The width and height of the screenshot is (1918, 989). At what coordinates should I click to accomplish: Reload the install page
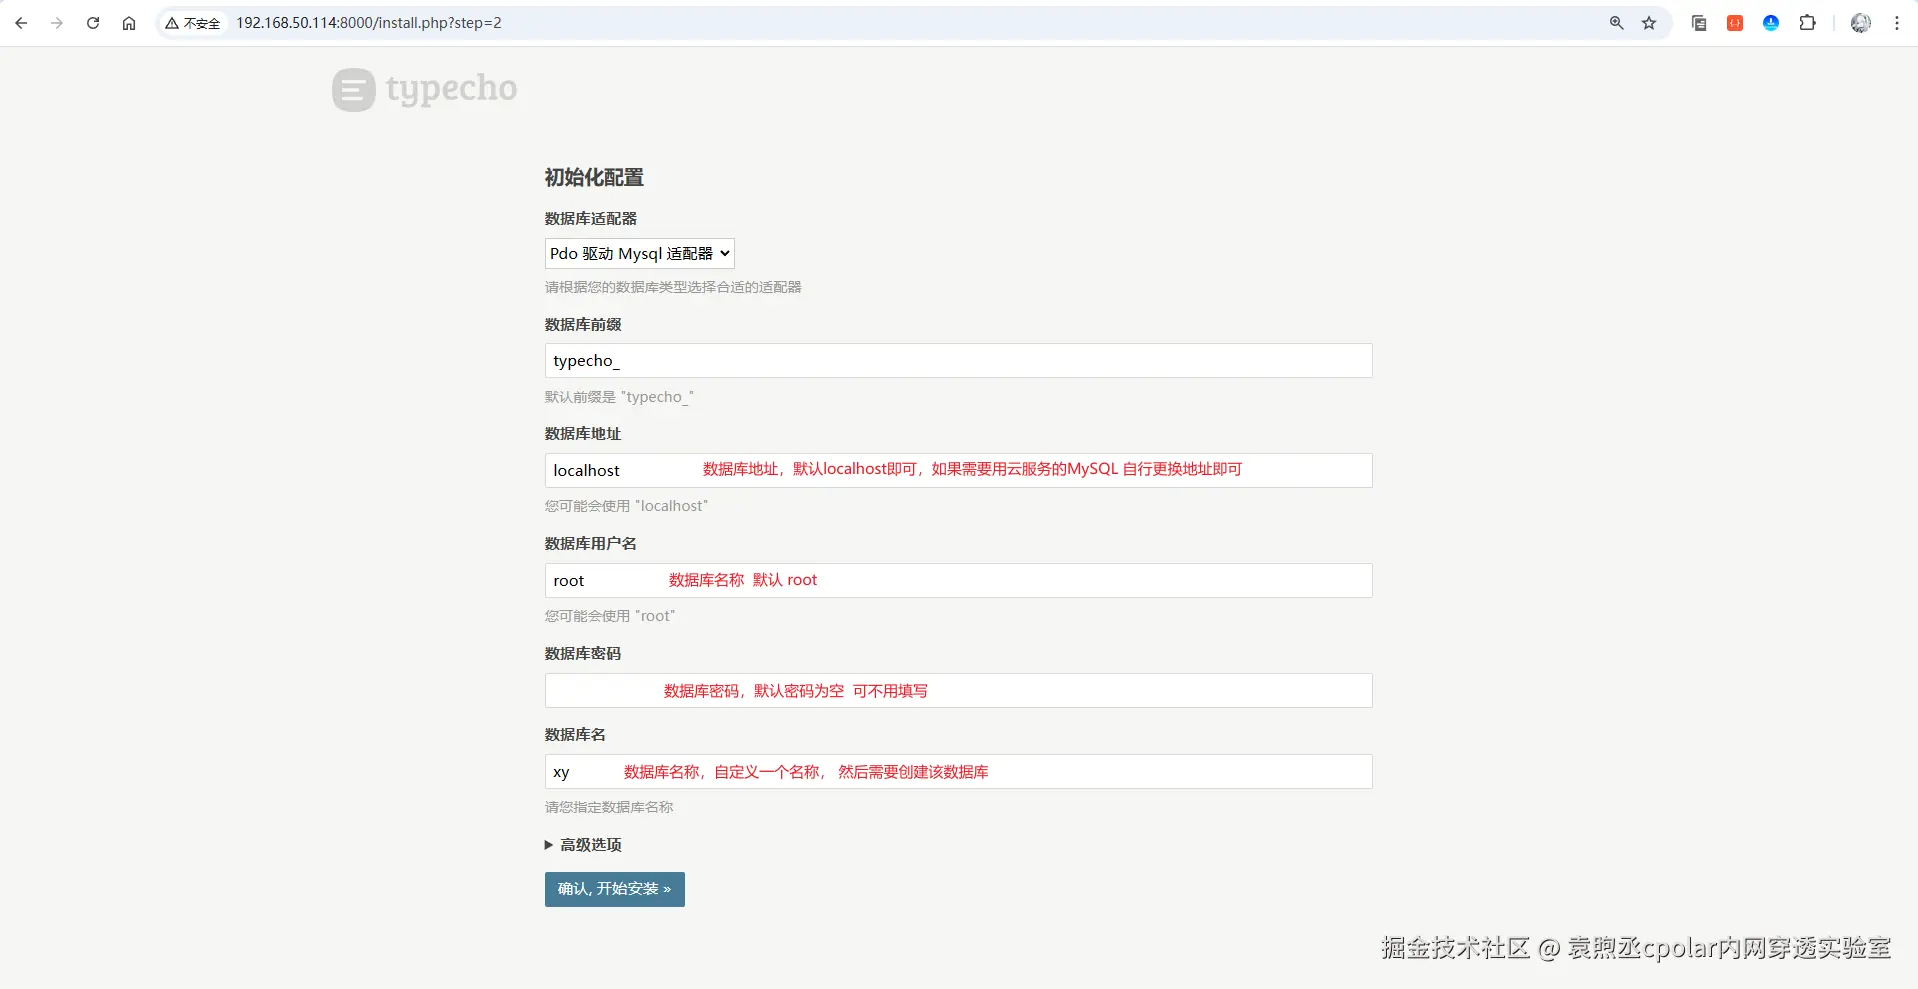[x=93, y=23]
